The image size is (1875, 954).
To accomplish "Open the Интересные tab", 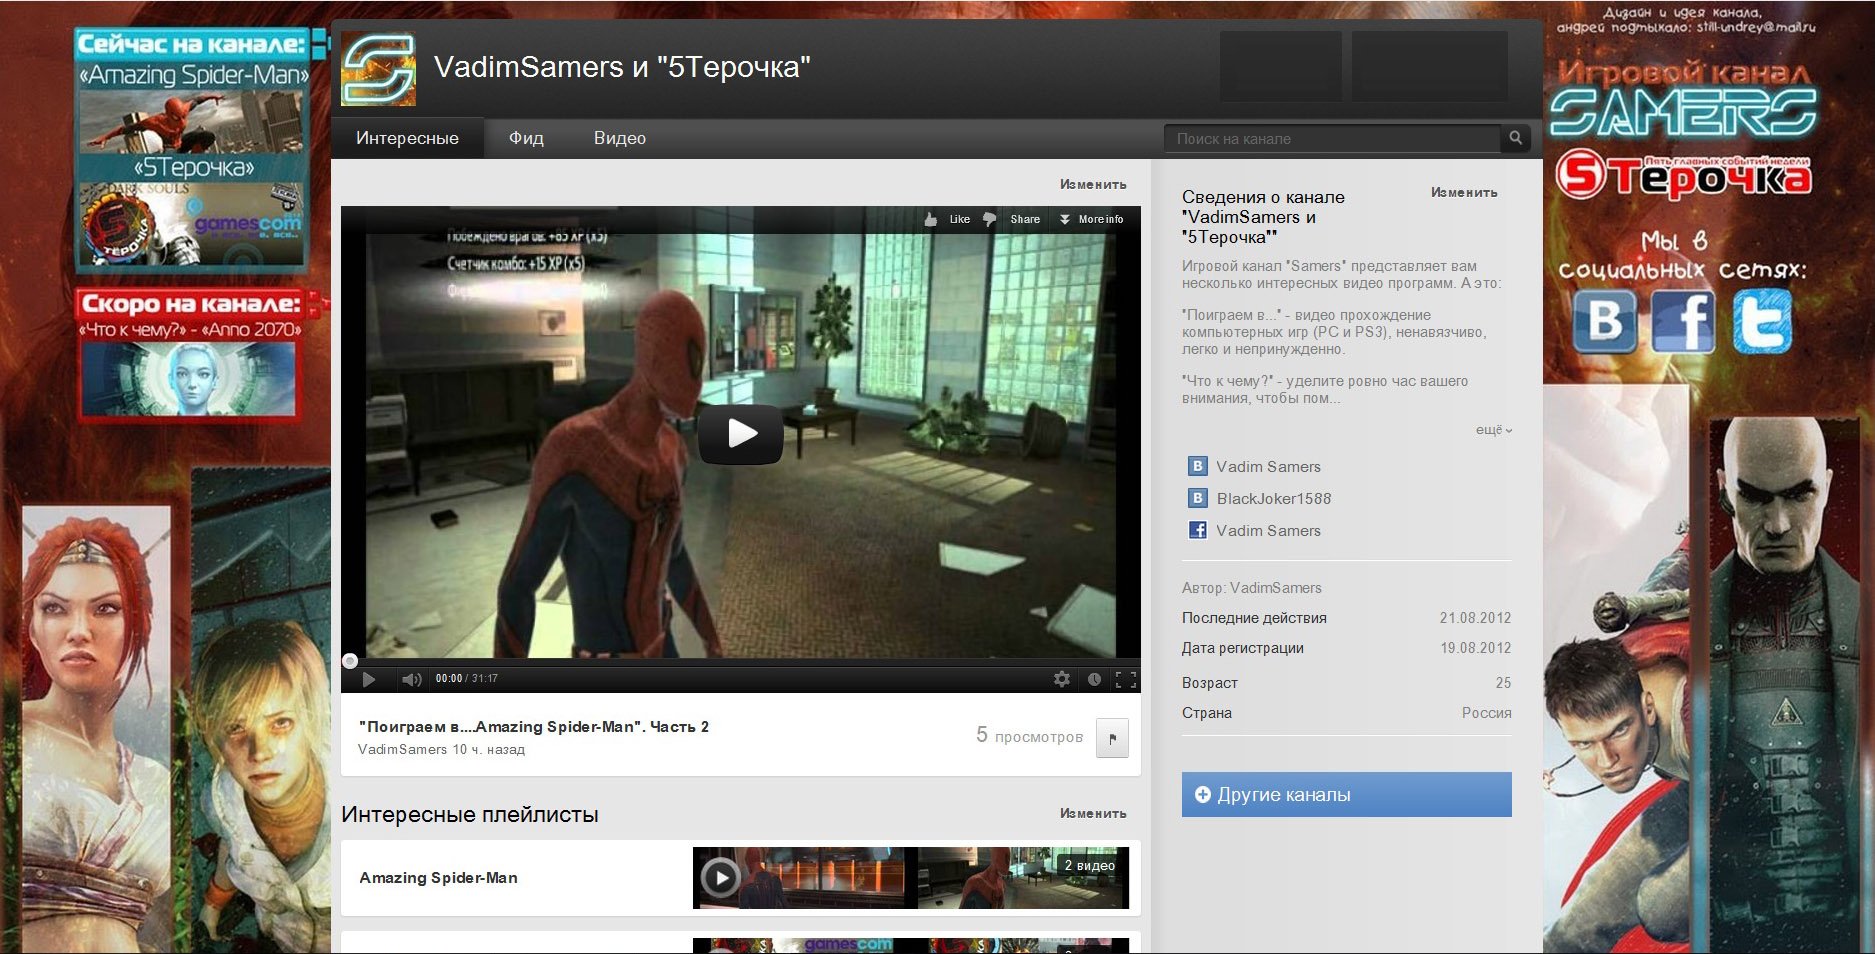I will click(x=407, y=138).
